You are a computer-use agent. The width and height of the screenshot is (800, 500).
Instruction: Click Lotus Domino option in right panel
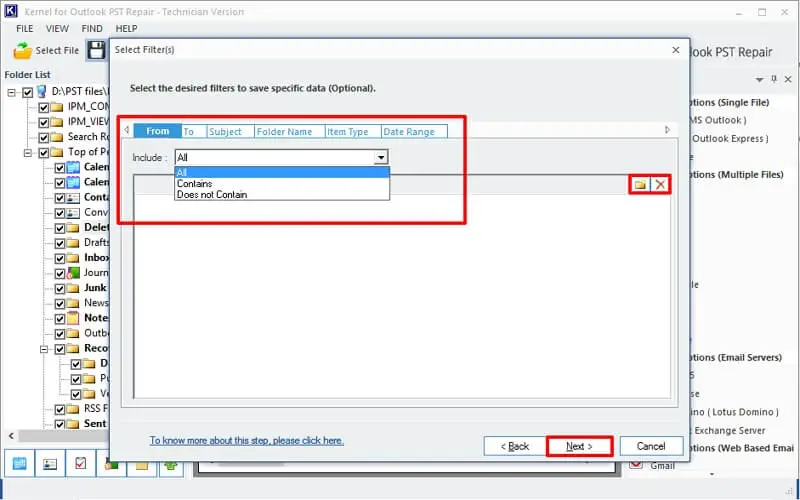[x=735, y=412]
